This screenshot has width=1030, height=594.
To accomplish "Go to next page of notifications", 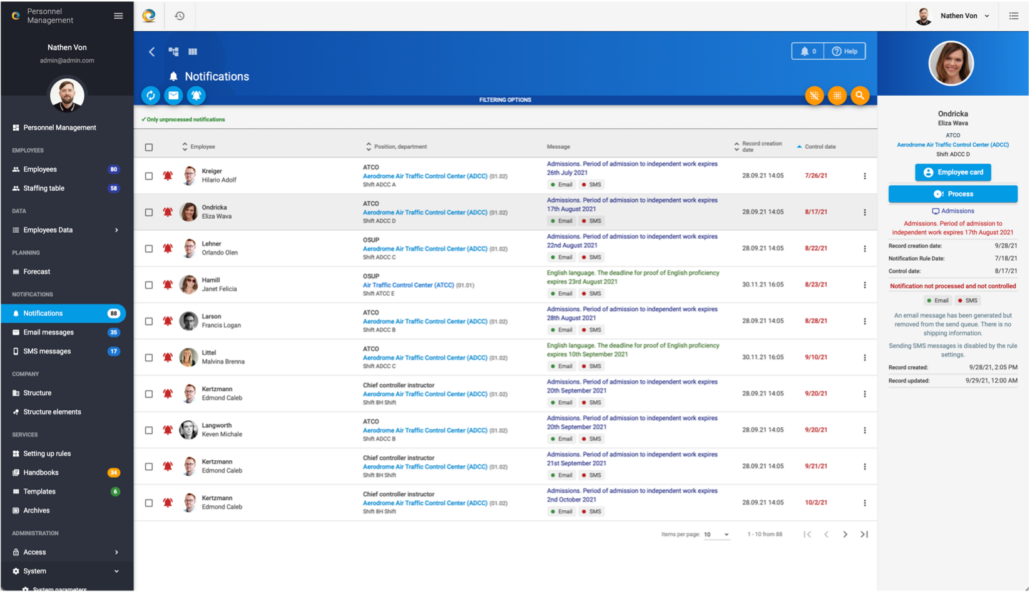I will (x=845, y=534).
